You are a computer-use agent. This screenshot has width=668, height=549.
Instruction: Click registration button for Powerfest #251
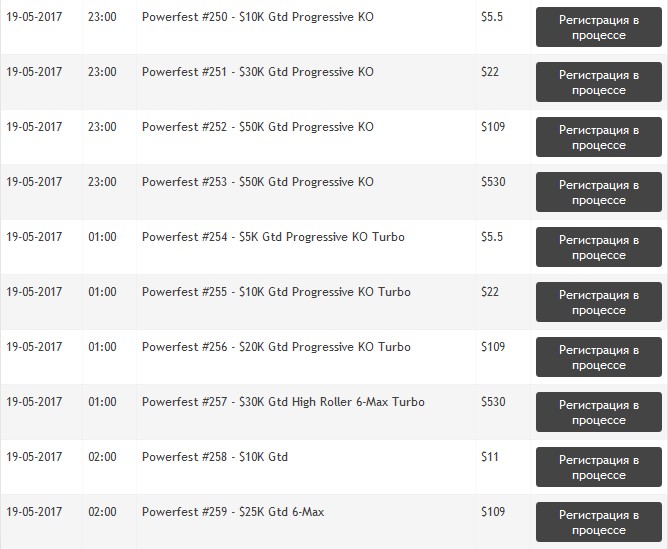click(599, 82)
